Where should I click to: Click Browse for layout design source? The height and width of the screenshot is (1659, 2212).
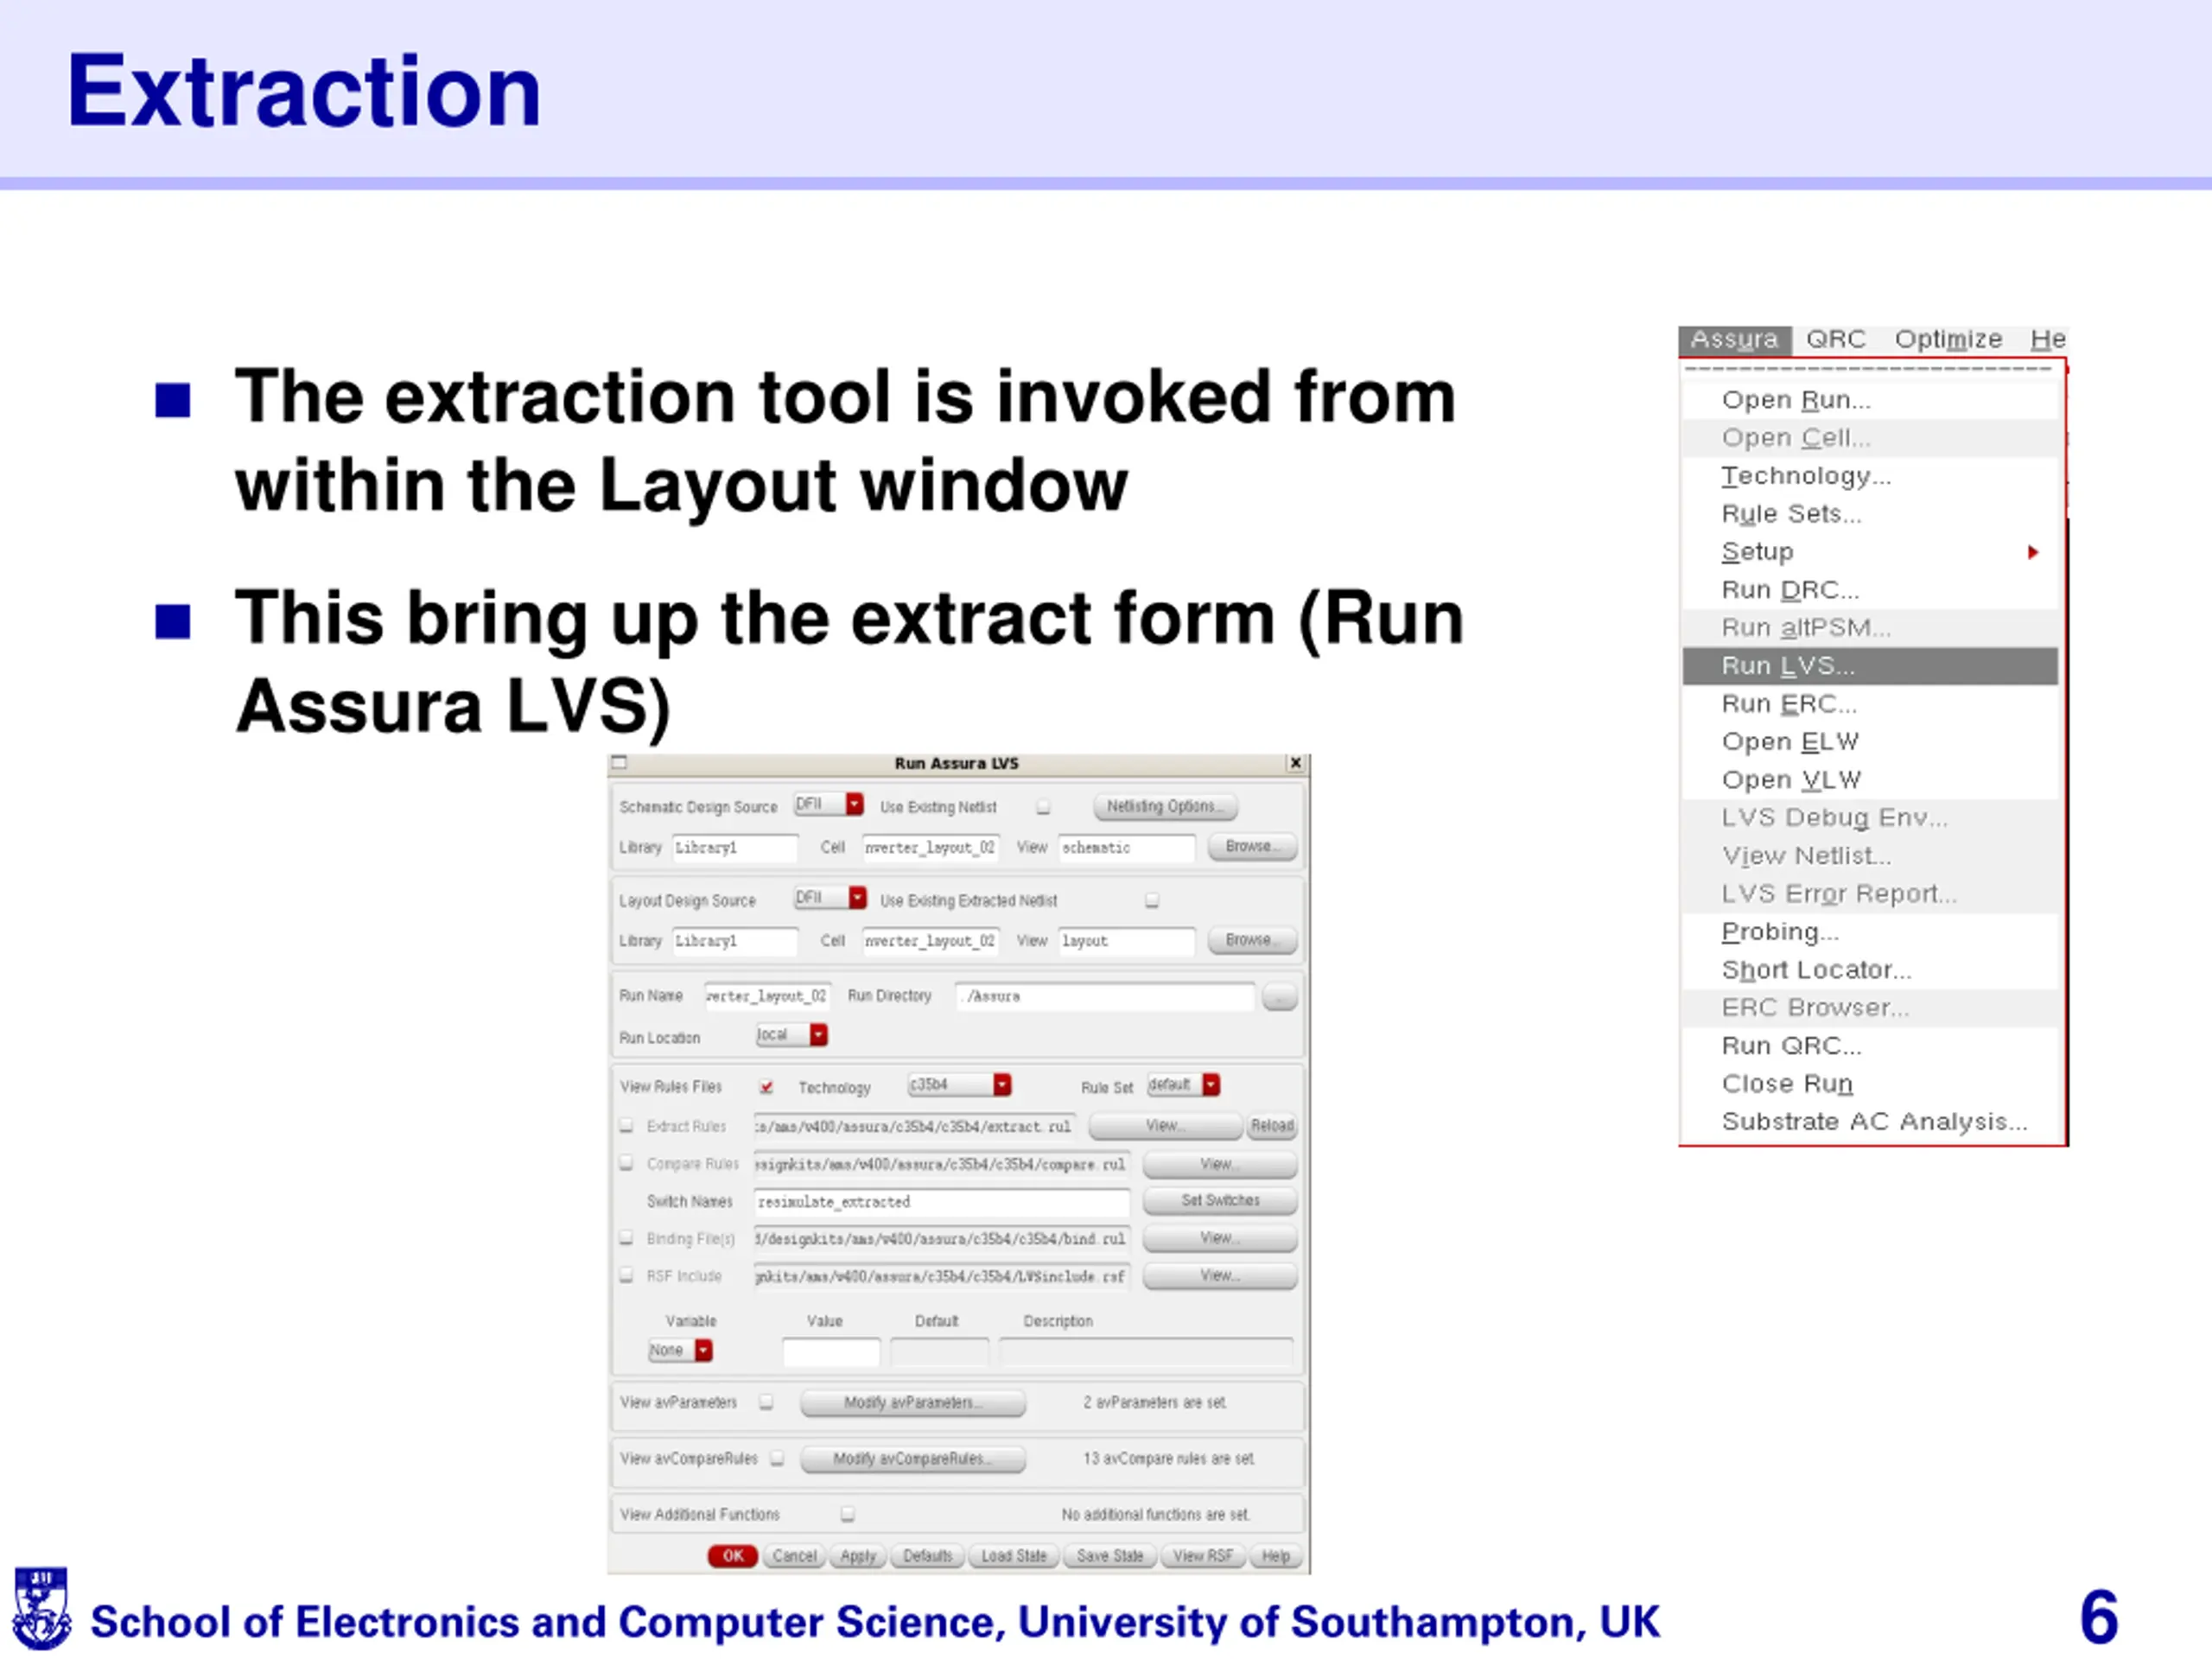(1253, 941)
